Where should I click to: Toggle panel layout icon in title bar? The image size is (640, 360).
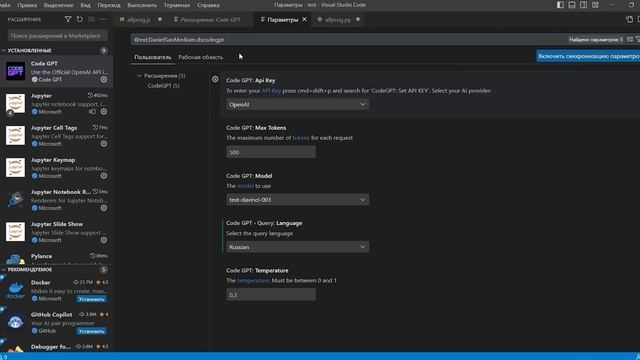tap(572, 5)
